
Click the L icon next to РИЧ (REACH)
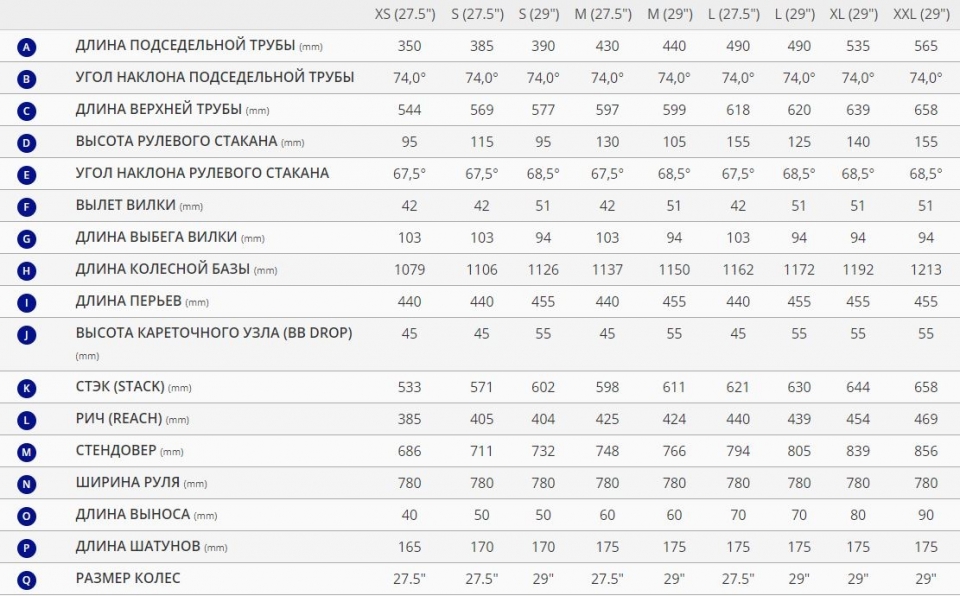pos(26,420)
